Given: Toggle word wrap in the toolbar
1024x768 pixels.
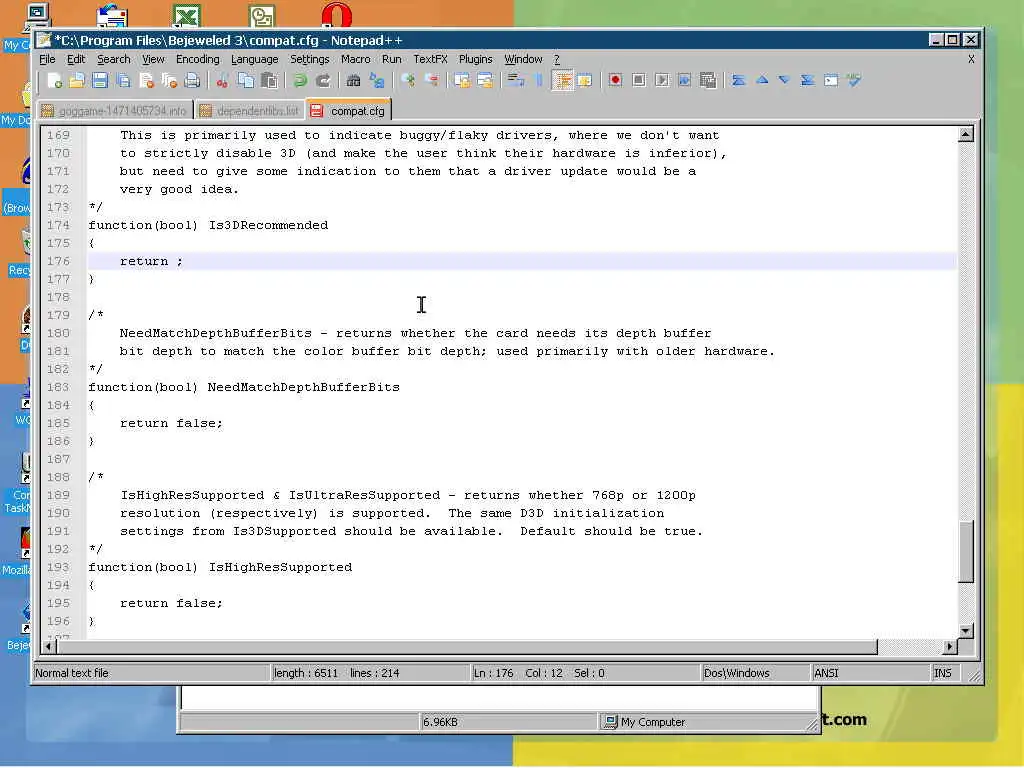Looking at the screenshot, I should point(516,80).
